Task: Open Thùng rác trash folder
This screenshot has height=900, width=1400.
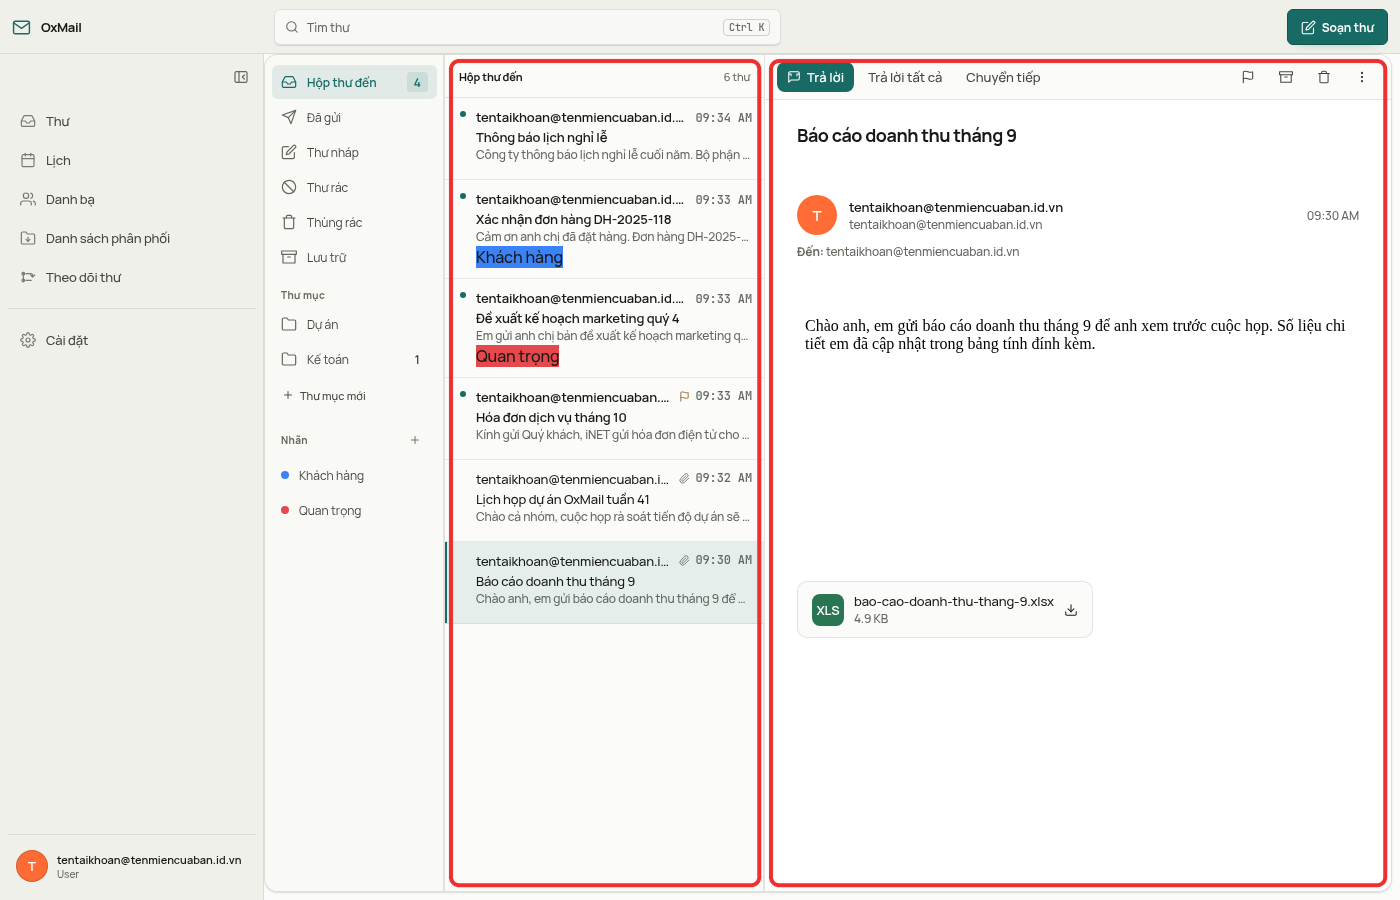Action: click(354, 222)
